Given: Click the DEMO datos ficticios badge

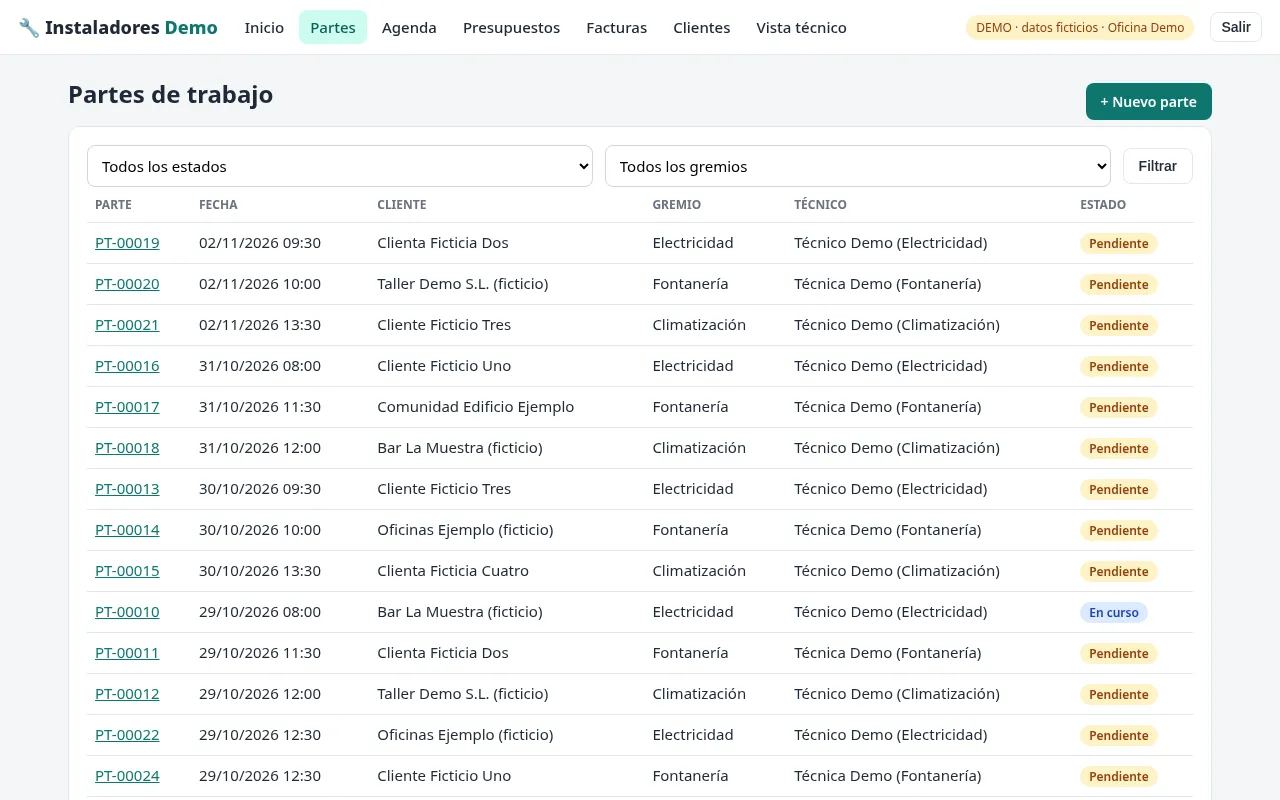Looking at the screenshot, I should (1080, 28).
